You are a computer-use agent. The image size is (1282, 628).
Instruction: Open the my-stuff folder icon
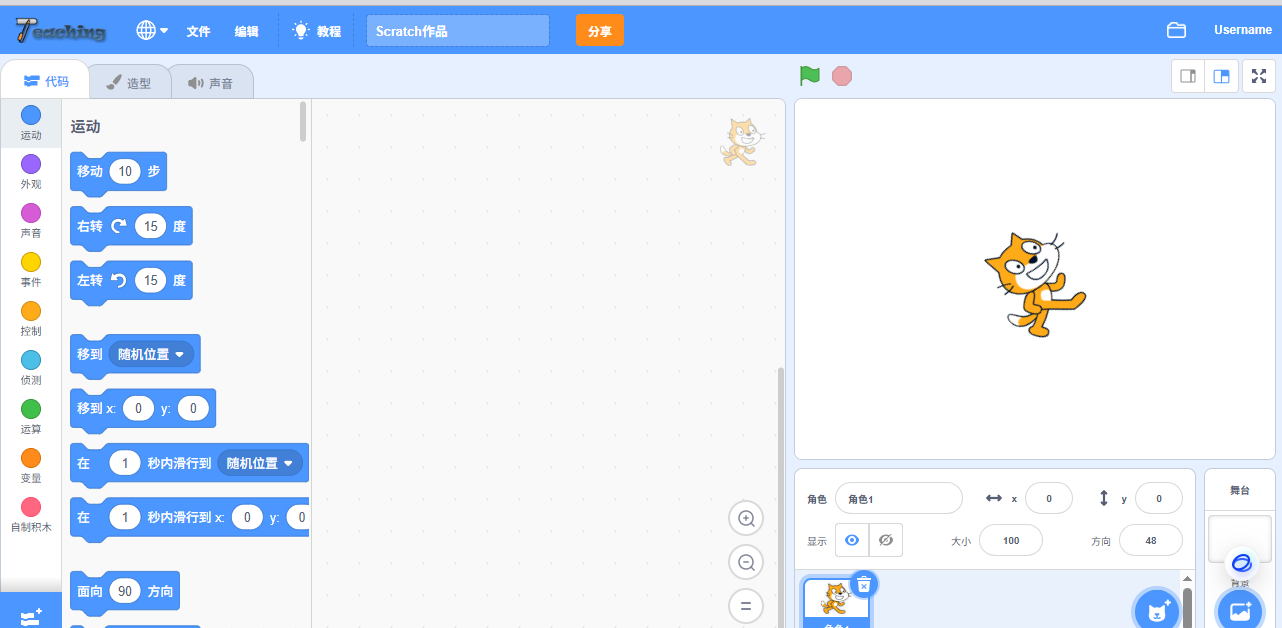[1176, 30]
